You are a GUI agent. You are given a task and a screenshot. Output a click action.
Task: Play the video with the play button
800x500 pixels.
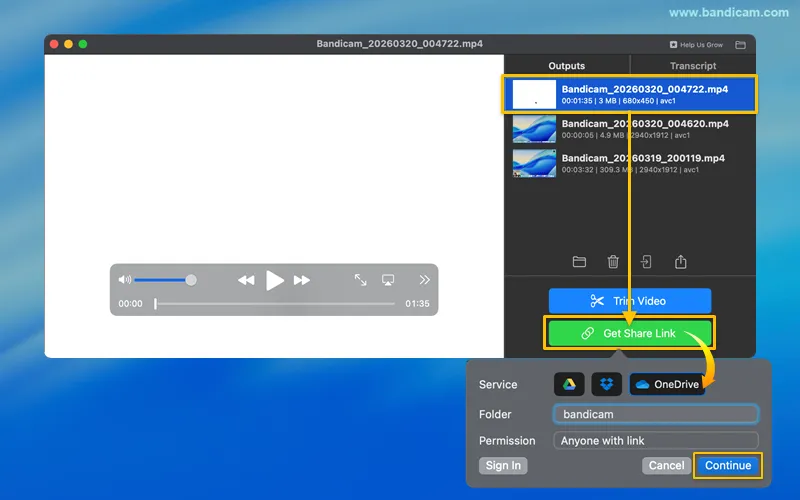(x=274, y=280)
